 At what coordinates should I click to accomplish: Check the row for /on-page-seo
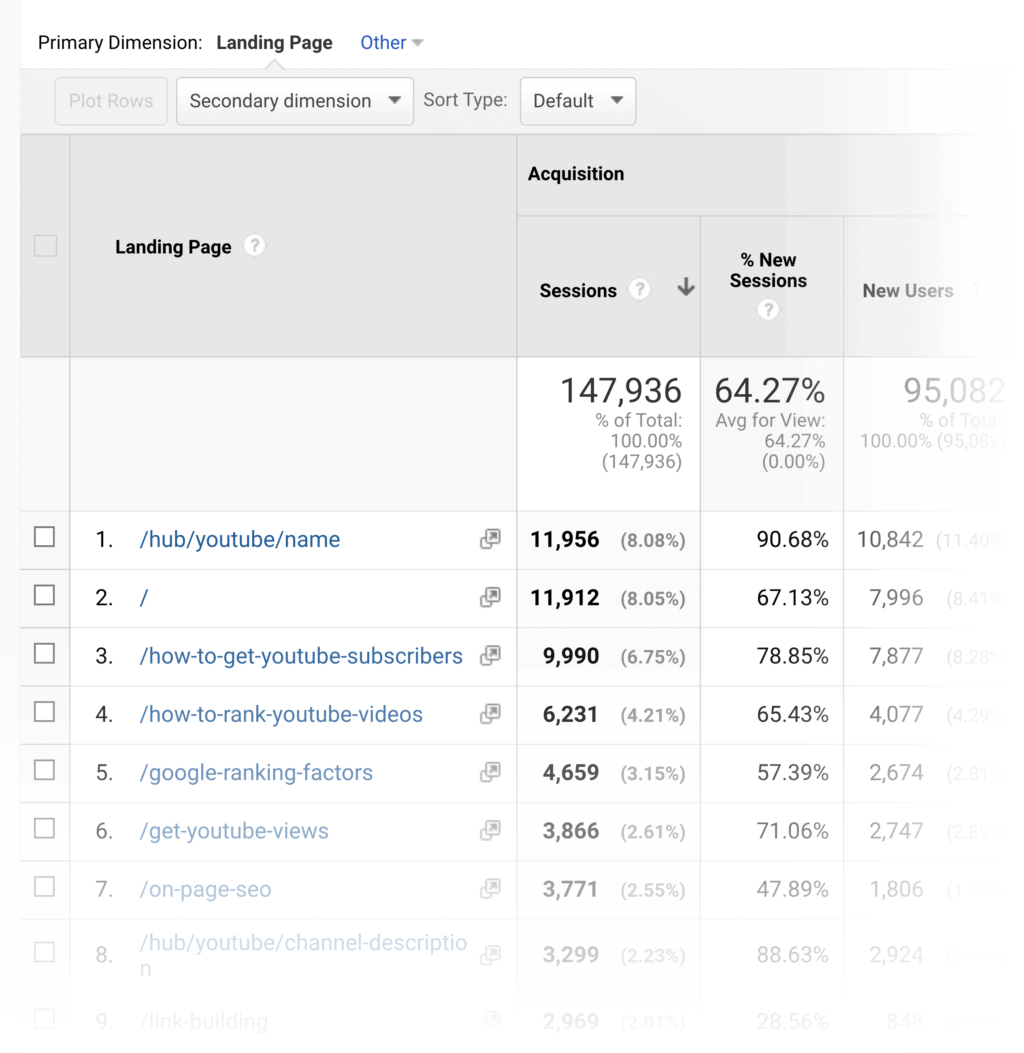(45, 888)
